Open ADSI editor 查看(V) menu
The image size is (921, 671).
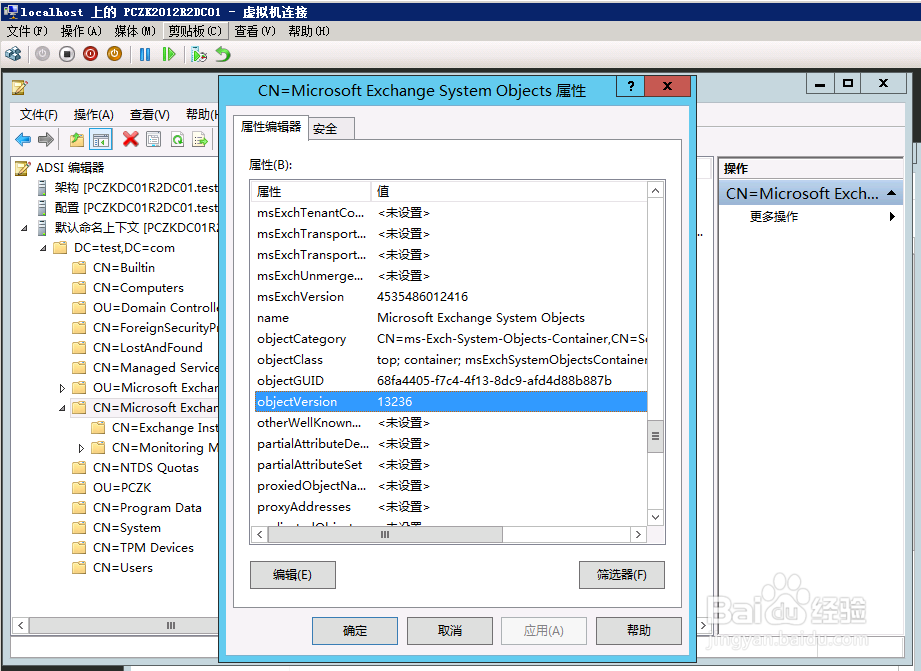(150, 115)
